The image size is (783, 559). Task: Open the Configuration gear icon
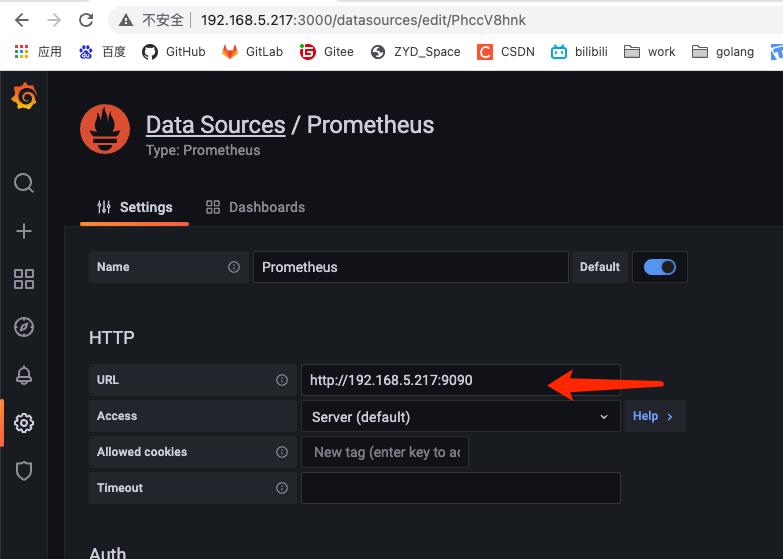pyautogui.click(x=24, y=423)
